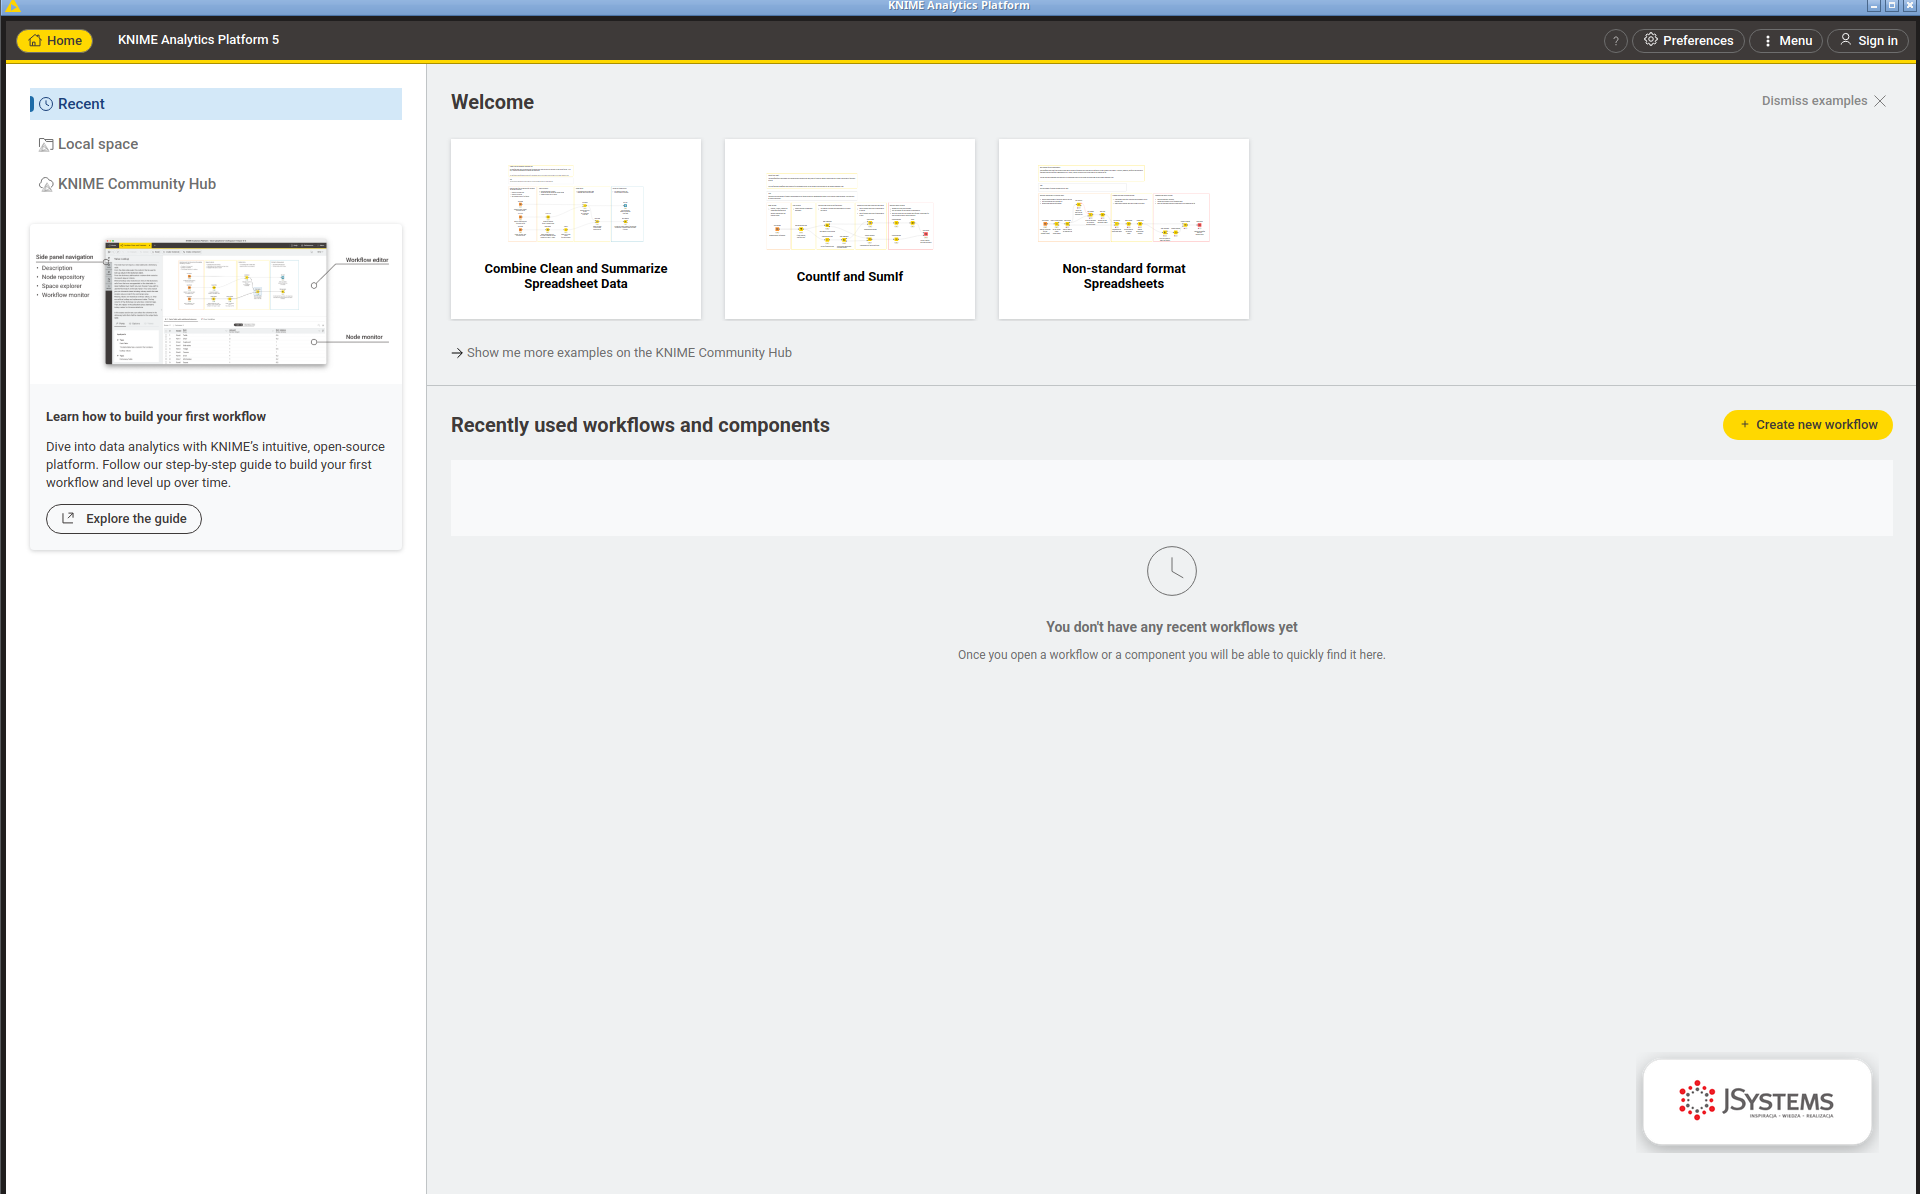Screen dimensions: 1920x1194
Task: Click the workflow guide preview image
Action: pos(216,304)
